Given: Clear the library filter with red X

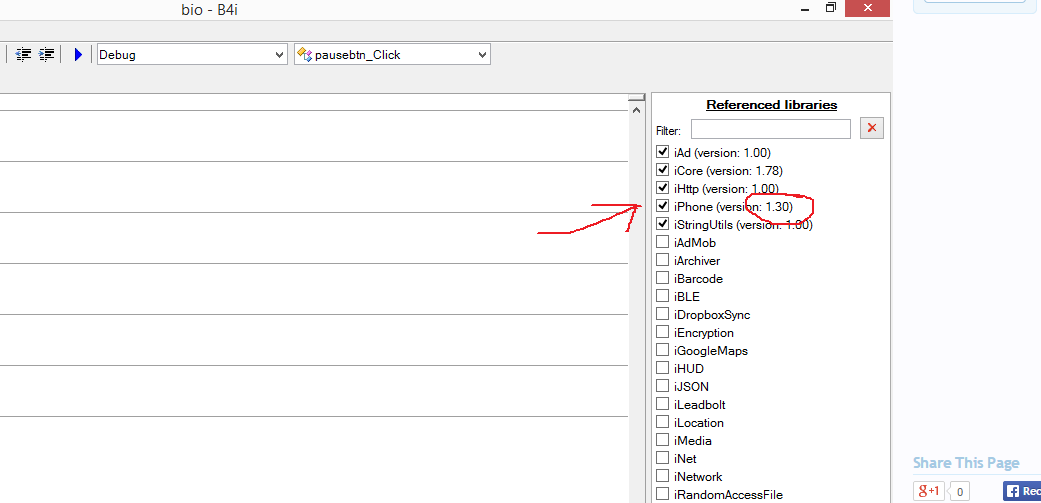Looking at the screenshot, I should pyautogui.click(x=872, y=129).
